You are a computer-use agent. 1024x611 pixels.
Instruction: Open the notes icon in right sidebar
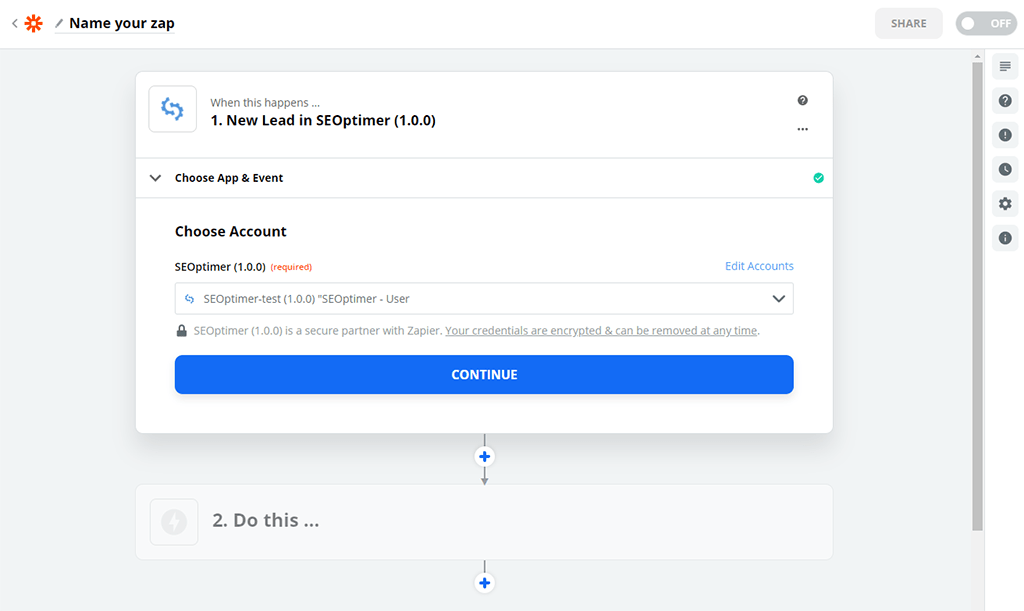[1005, 67]
